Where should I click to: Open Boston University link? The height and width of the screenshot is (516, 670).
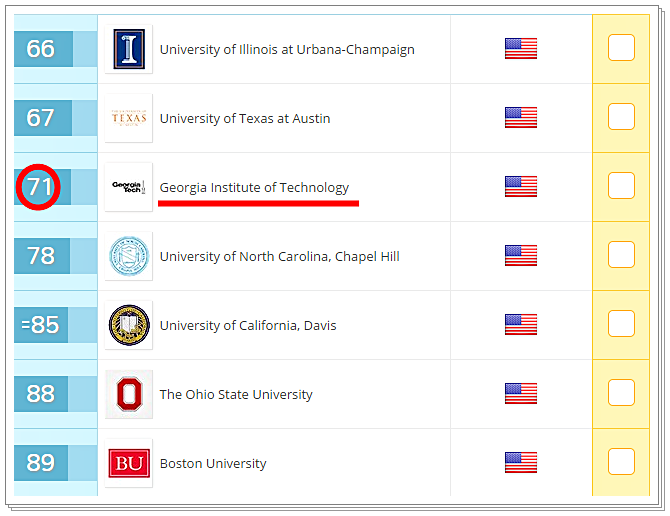pos(213,463)
